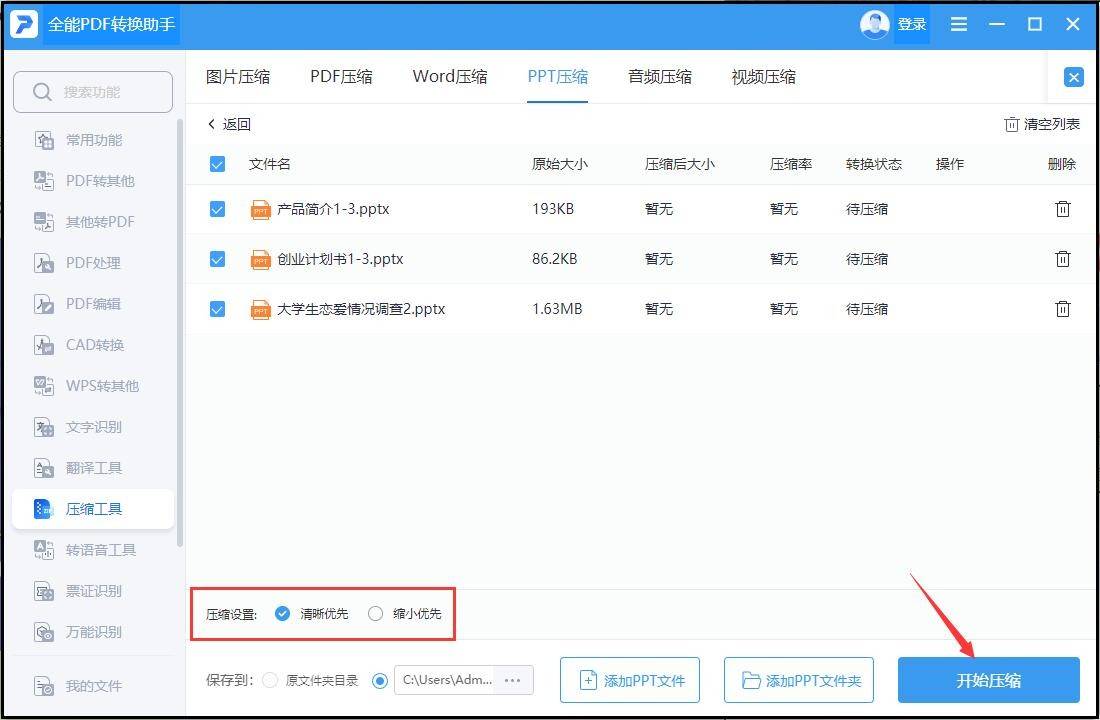Click the 搜索功能 search field
1100x720 pixels.
pos(93,91)
